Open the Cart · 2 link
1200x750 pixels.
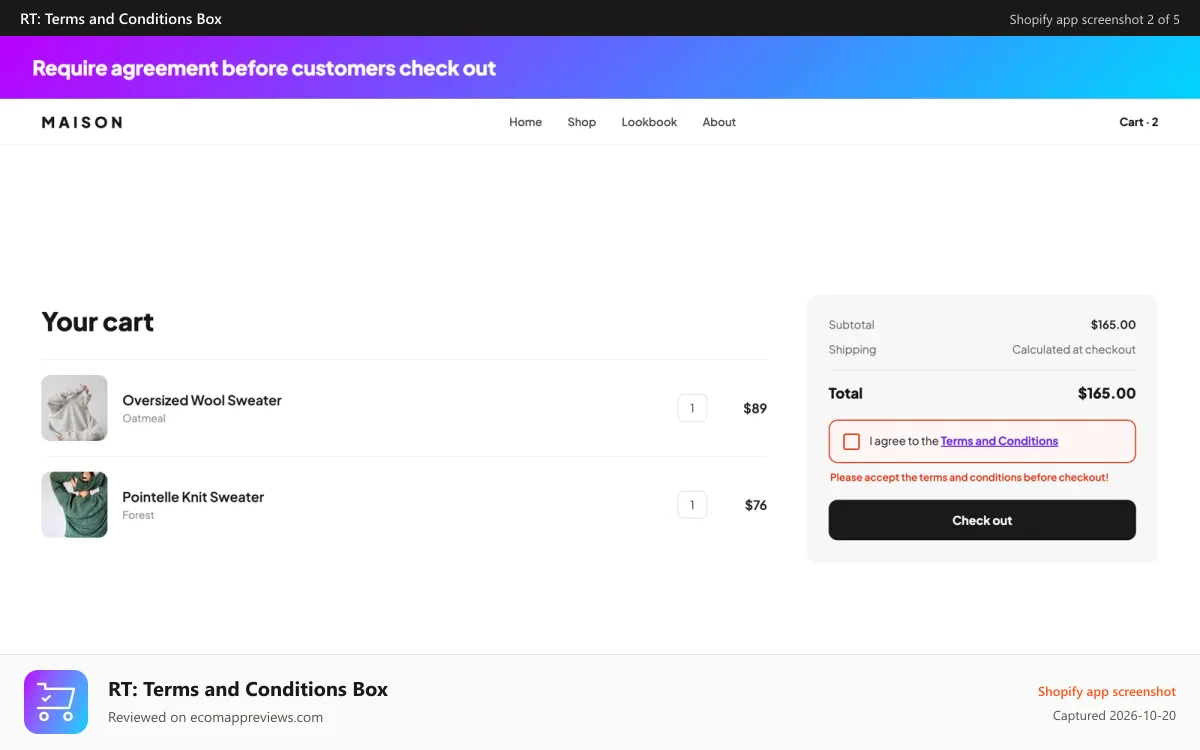tap(1139, 122)
